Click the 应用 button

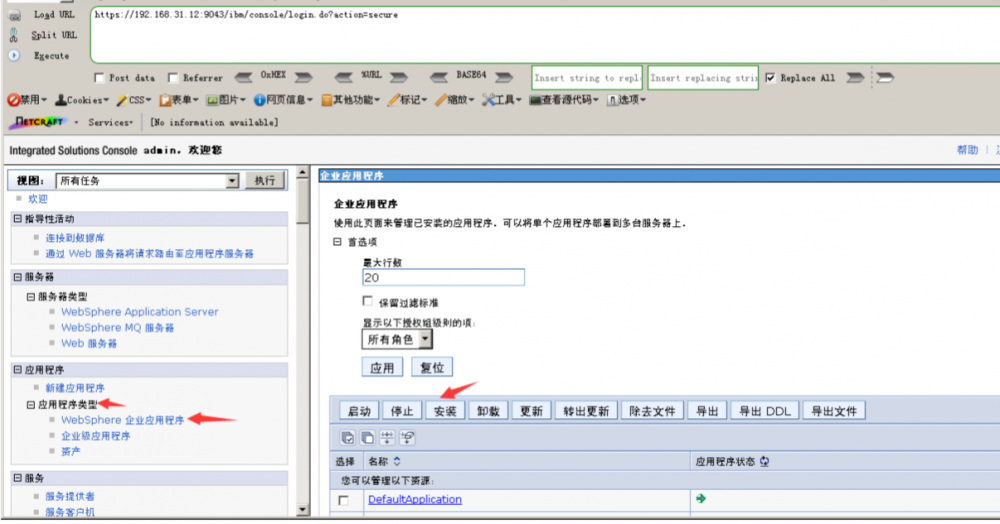tap(382, 368)
